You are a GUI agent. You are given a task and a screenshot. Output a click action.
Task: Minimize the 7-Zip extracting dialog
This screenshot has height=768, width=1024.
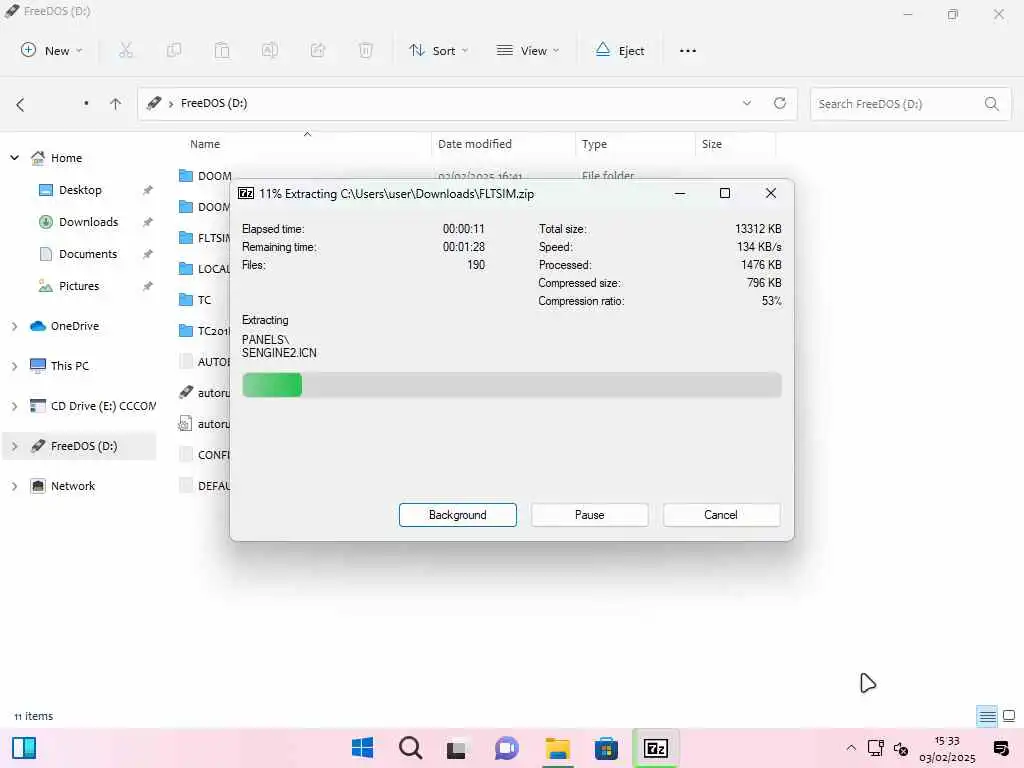click(x=680, y=193)
